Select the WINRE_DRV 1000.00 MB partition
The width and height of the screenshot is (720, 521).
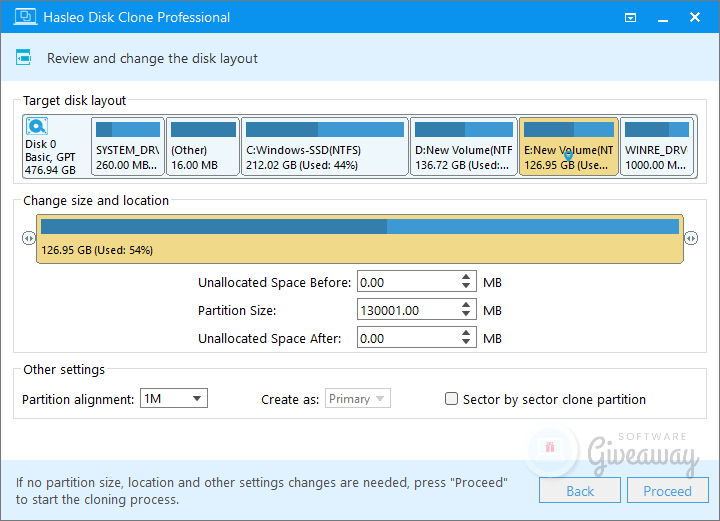657,146
